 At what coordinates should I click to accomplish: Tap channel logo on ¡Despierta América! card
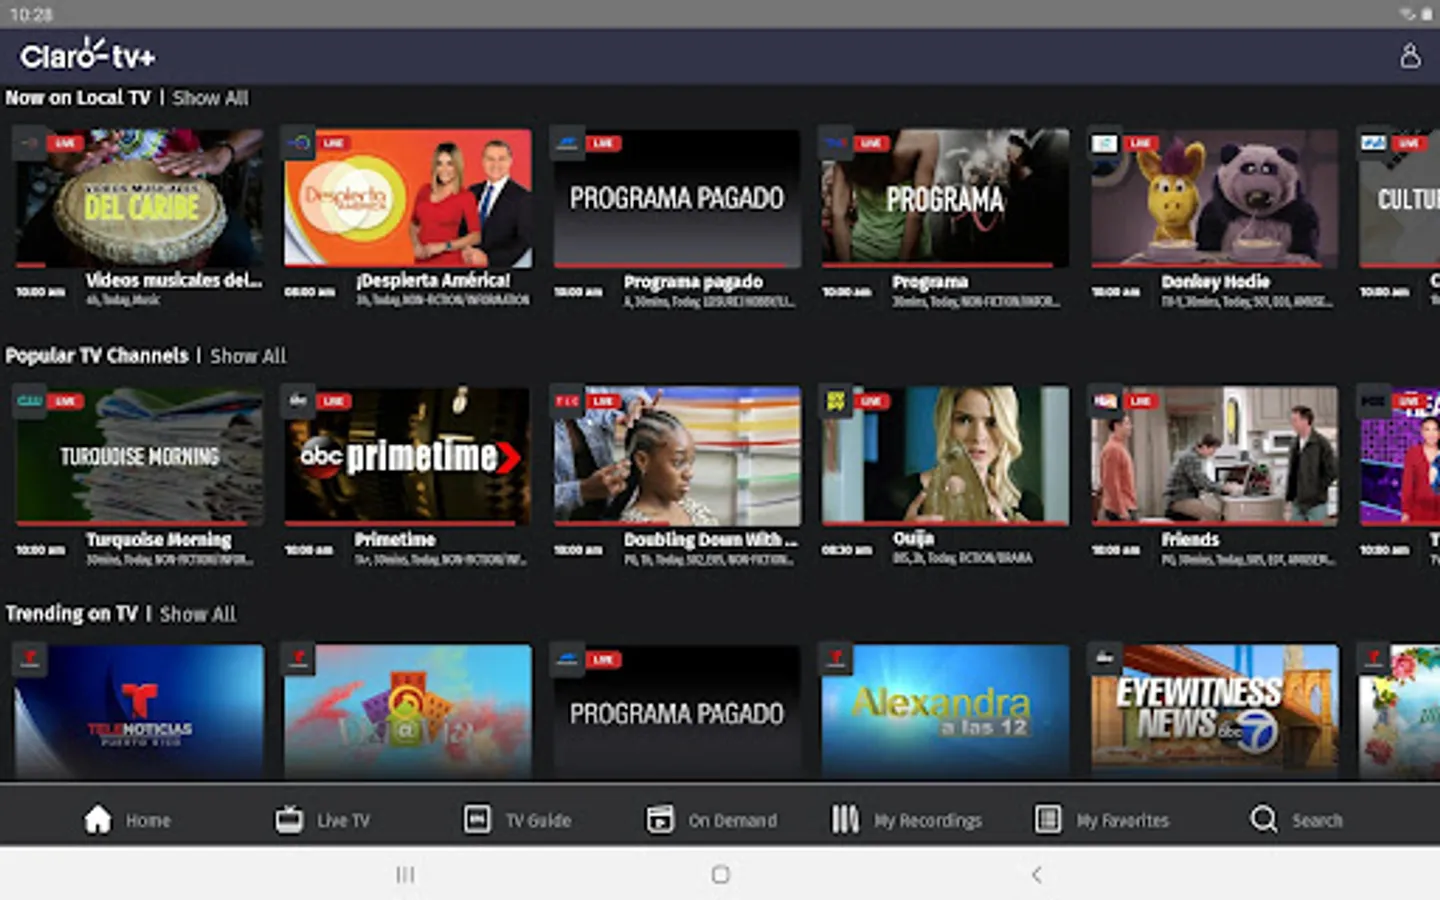[298, 143]
